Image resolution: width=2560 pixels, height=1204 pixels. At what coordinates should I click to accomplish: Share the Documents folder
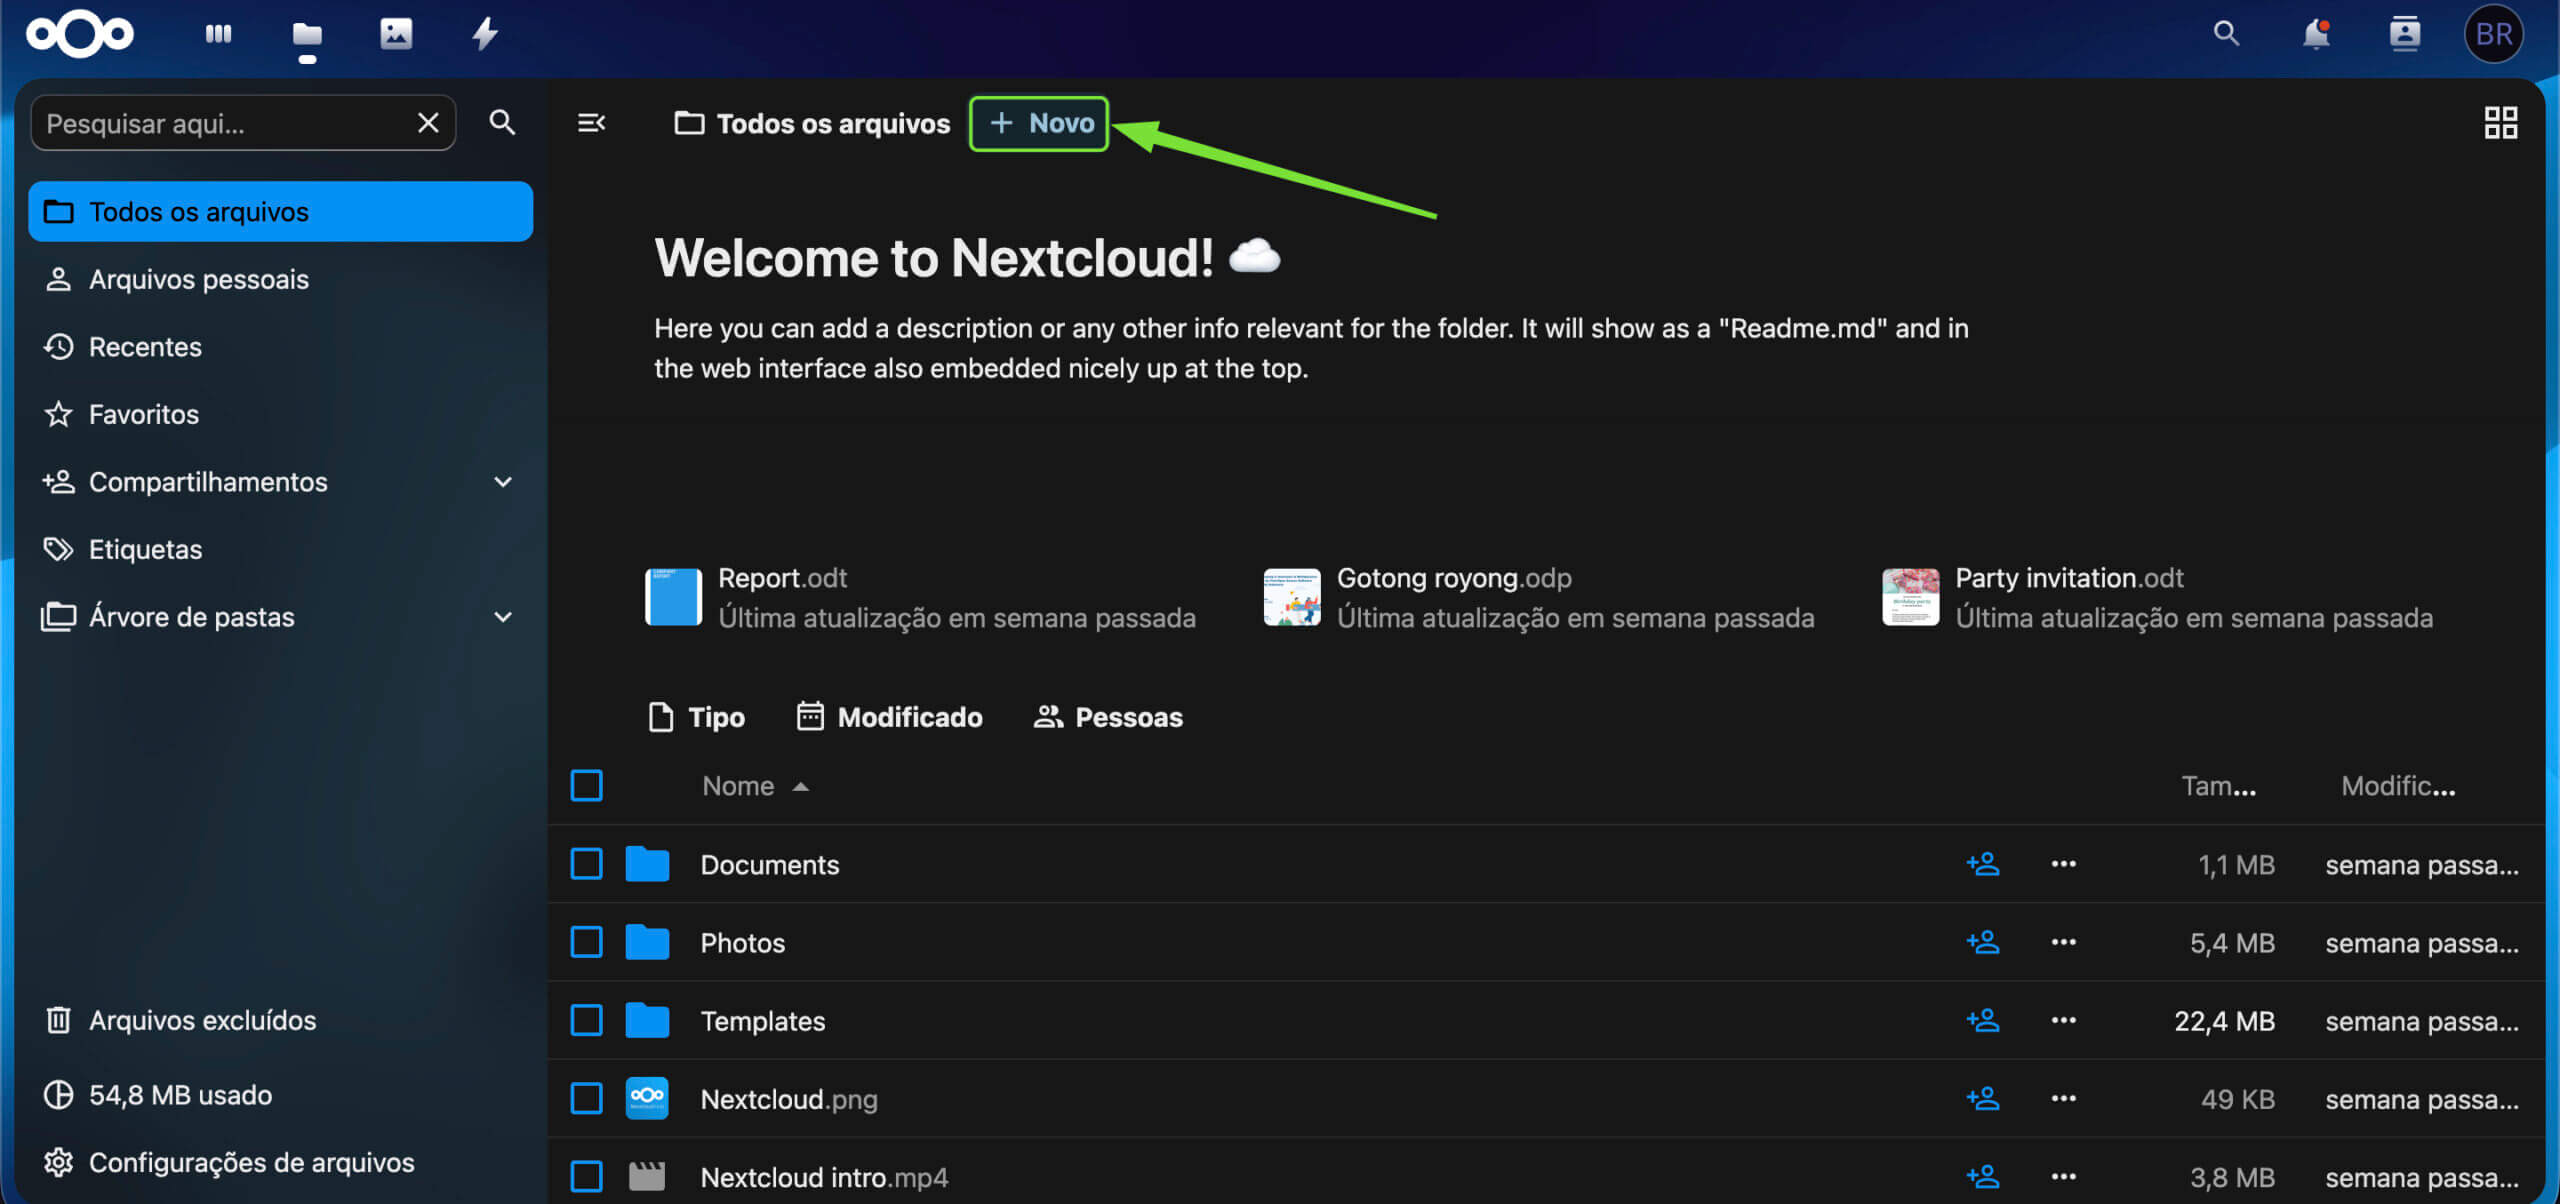coord(1982,864)
